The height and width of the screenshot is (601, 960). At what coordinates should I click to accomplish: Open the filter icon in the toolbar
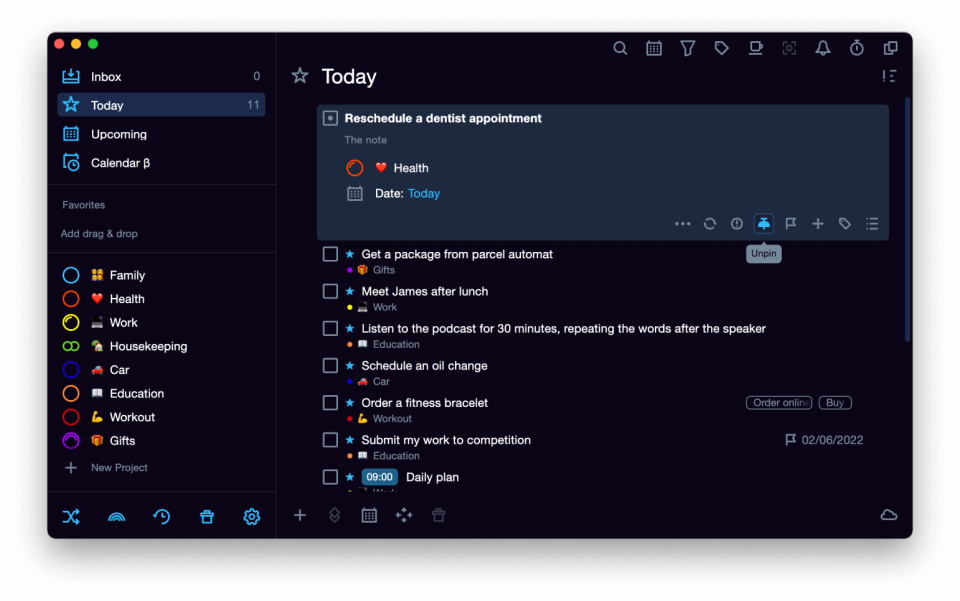pyautogui.click(x=687, y=47)
